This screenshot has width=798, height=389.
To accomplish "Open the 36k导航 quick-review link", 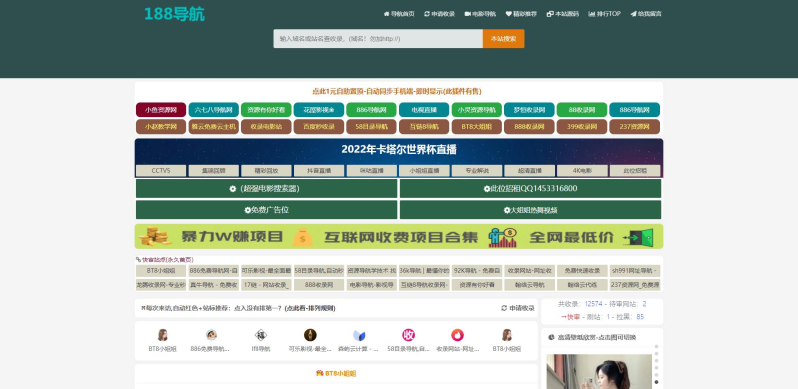I will coord(424,271).
